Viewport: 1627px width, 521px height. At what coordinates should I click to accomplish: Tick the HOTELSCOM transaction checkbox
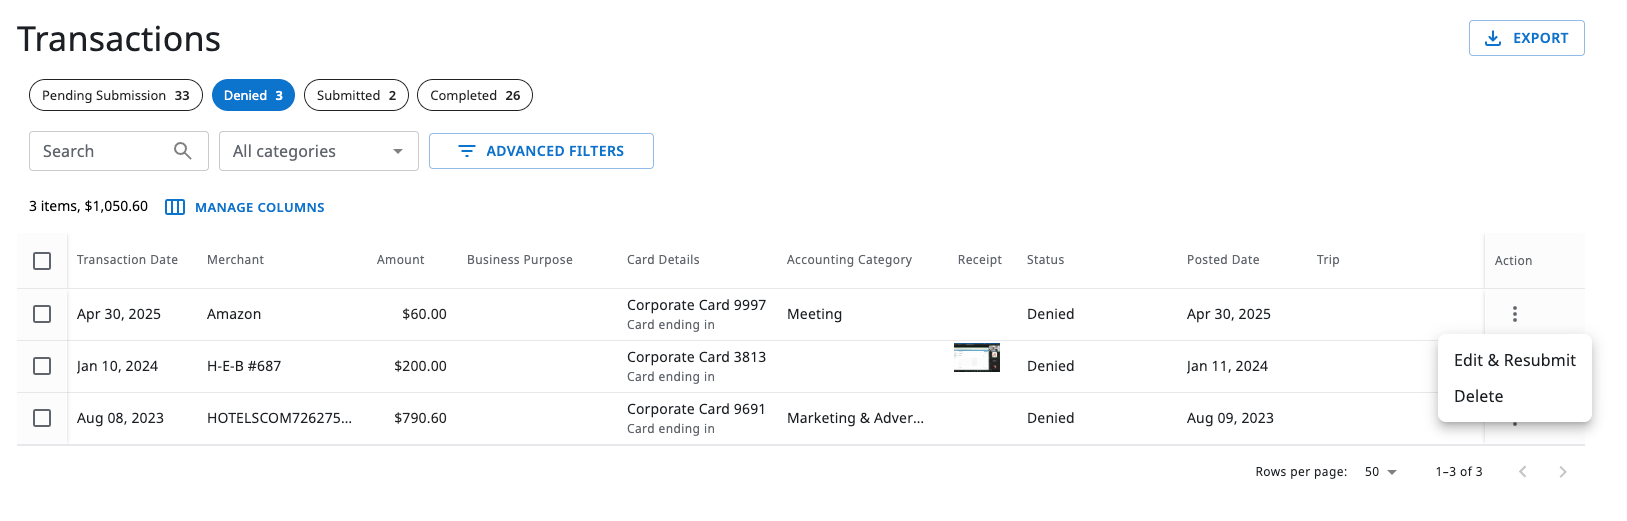[42, 418]
